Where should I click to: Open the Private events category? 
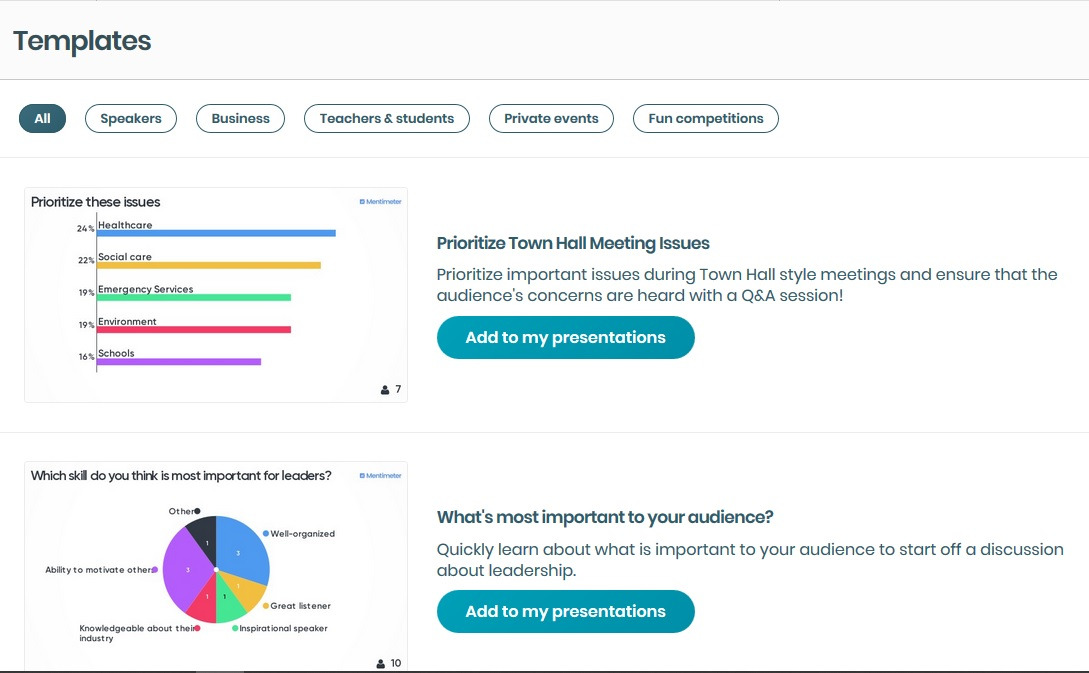[x=551, y=118]
